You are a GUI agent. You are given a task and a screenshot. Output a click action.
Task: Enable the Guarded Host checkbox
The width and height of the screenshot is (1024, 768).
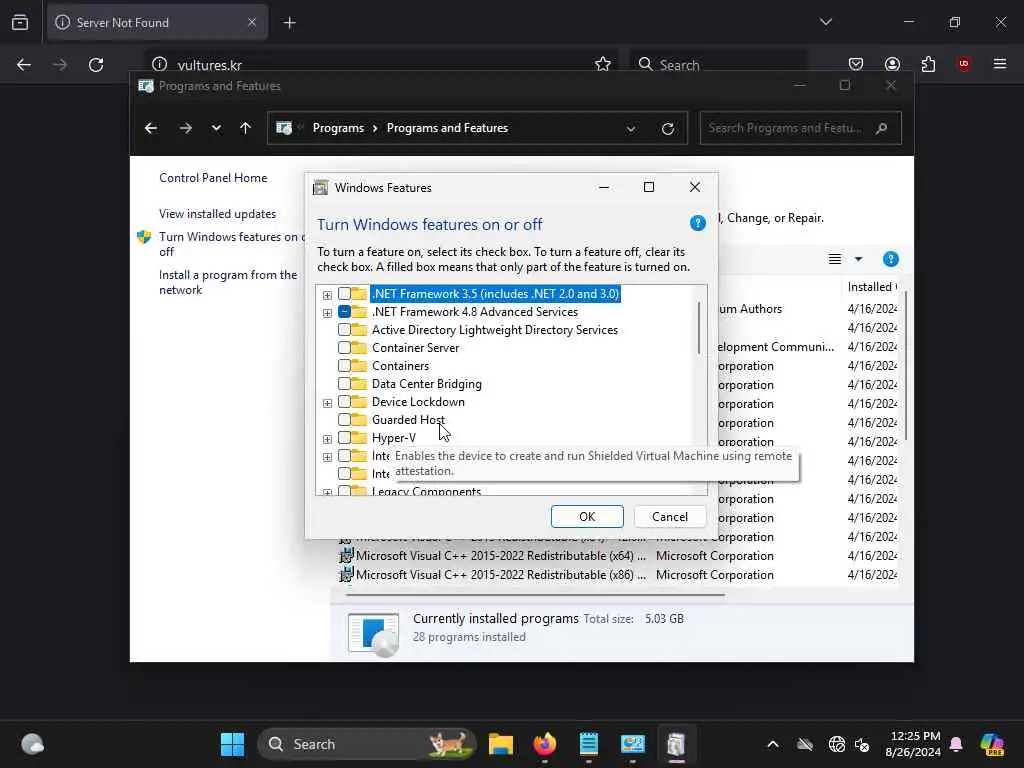pos(344,420)
